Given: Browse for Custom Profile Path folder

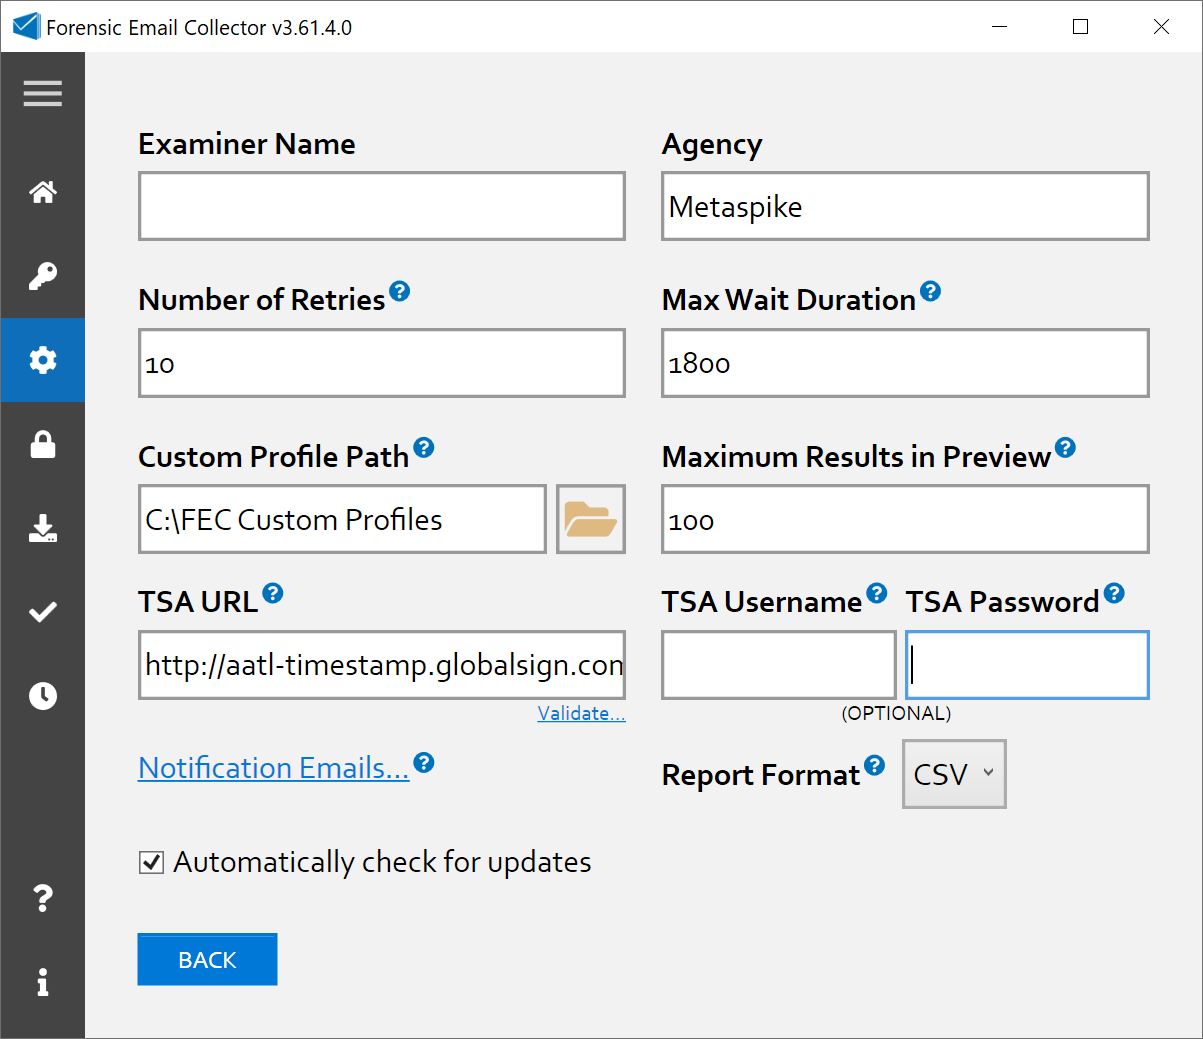Looking at the screenshot, I should (590, 519).
